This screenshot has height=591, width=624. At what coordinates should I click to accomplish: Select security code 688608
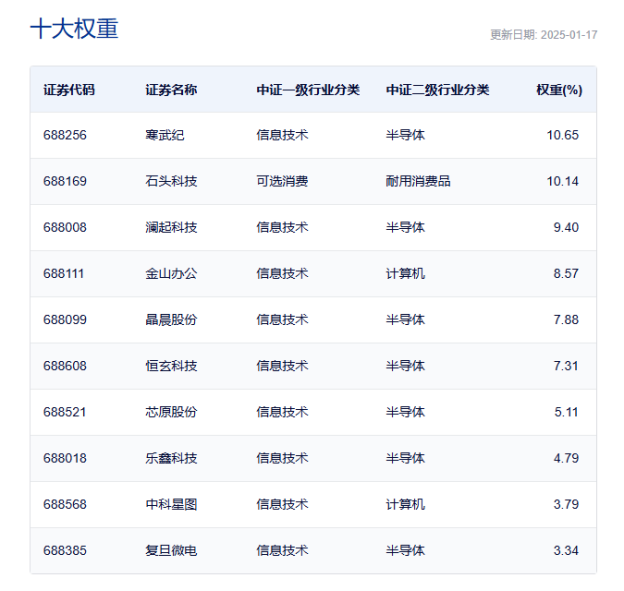[65, 366]
